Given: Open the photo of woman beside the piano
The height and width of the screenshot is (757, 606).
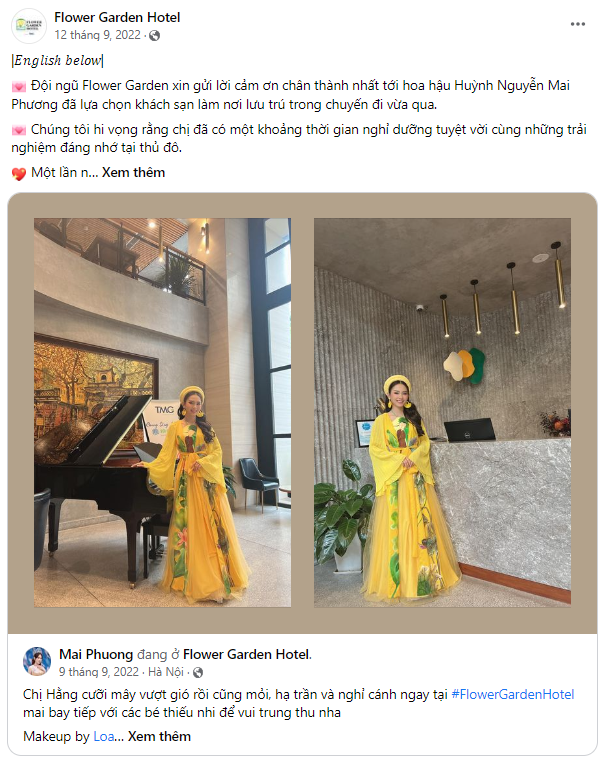Looking at the screenshot, I should click(162, 412).
